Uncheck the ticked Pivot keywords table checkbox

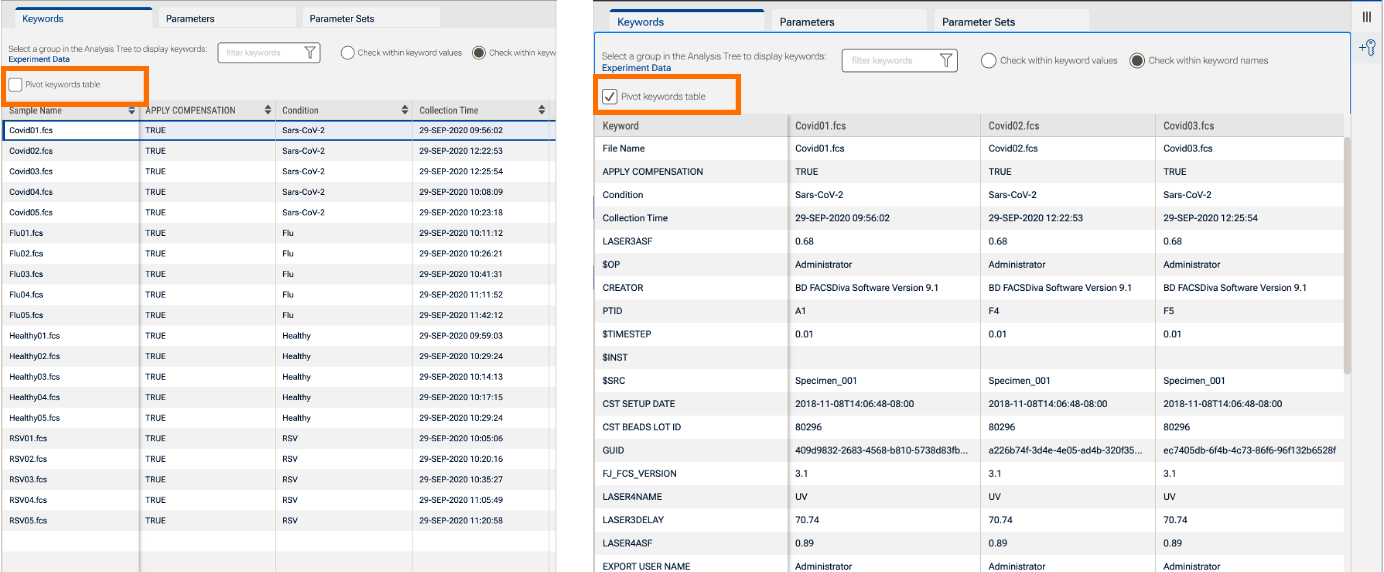(x=610, y=96)
